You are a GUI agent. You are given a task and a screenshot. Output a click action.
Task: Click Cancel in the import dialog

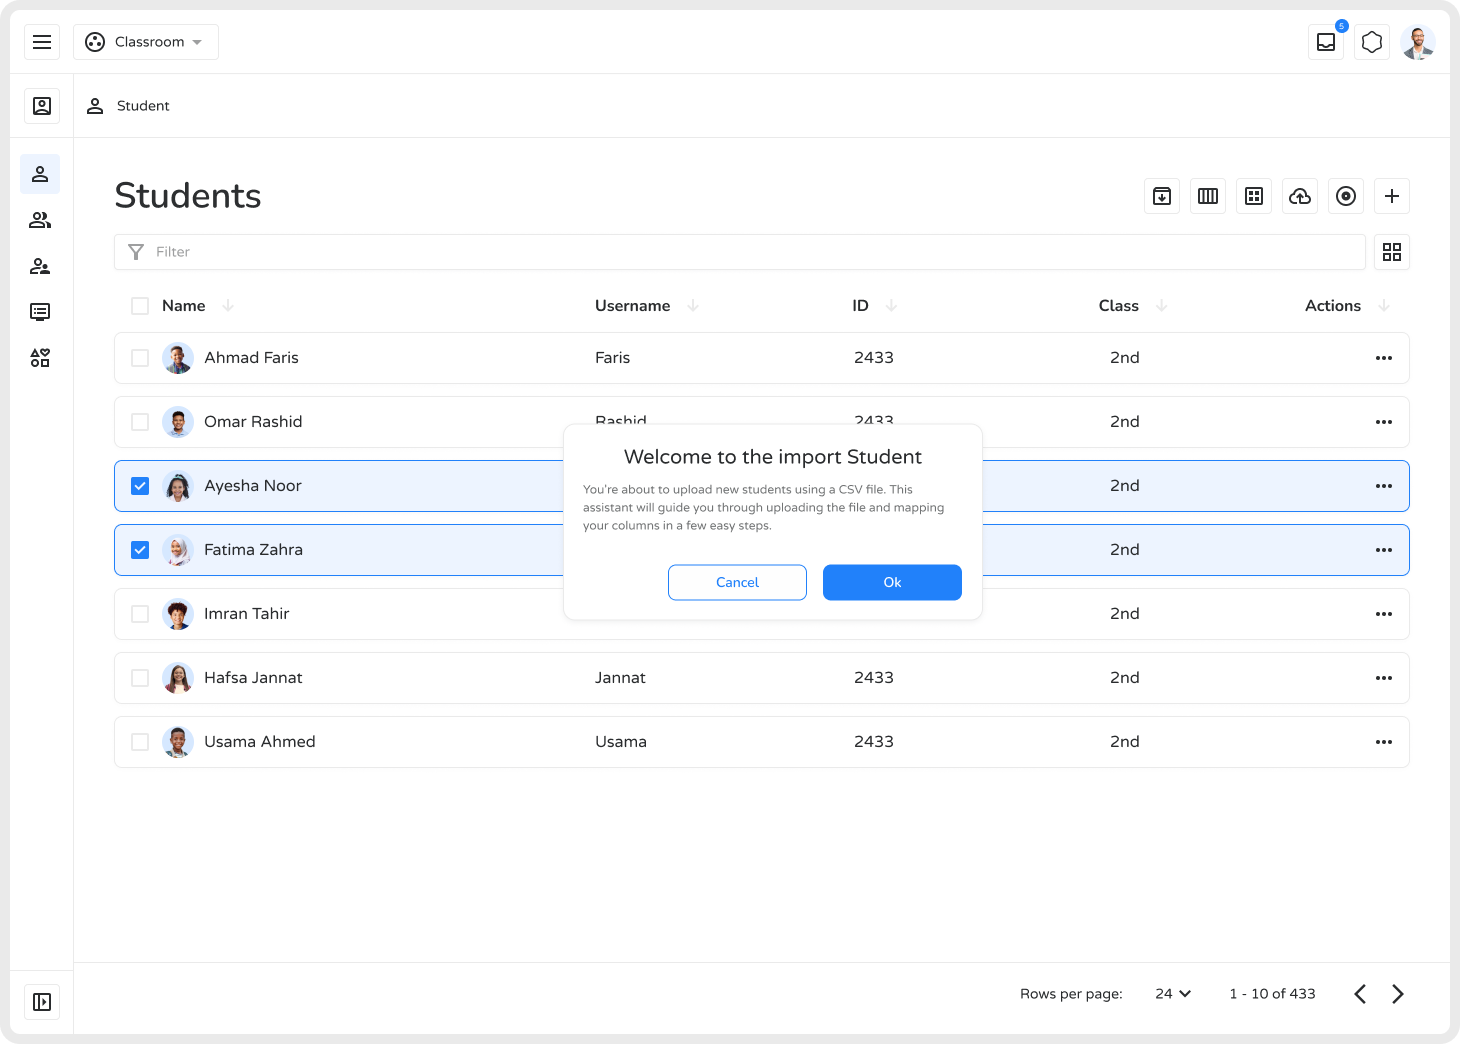[x=737, y=582]
